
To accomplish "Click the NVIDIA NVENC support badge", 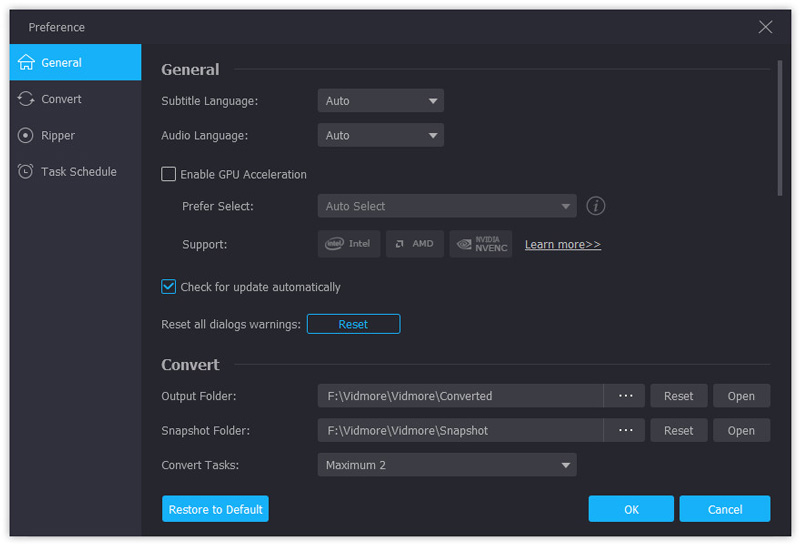I will [x=480, y=244].
